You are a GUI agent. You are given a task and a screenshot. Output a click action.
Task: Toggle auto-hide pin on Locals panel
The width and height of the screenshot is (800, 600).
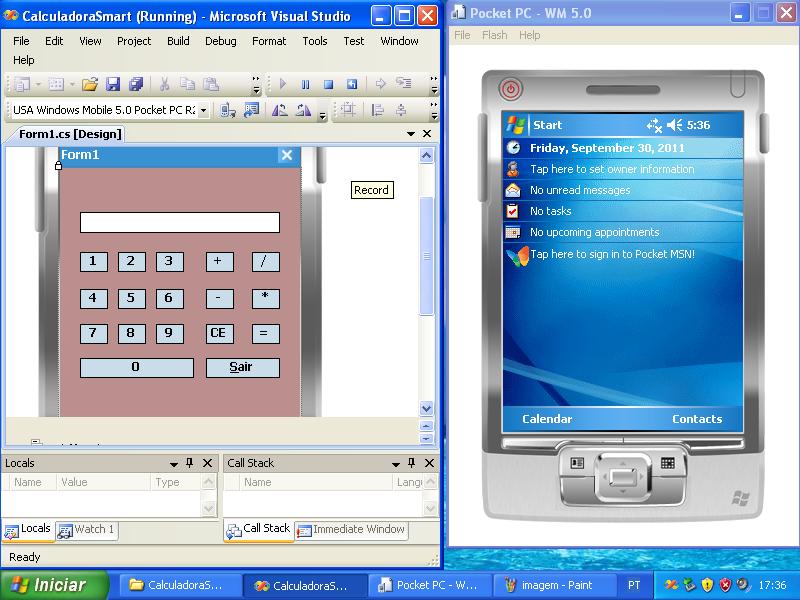(x=190, y=463)
